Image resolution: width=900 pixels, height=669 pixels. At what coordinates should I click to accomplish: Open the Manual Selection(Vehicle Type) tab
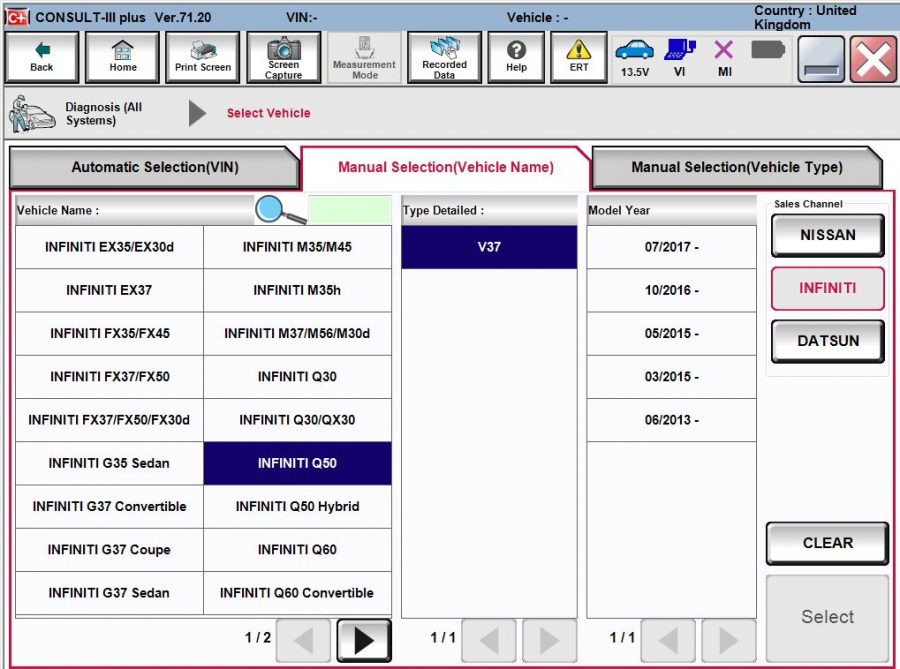738,166
